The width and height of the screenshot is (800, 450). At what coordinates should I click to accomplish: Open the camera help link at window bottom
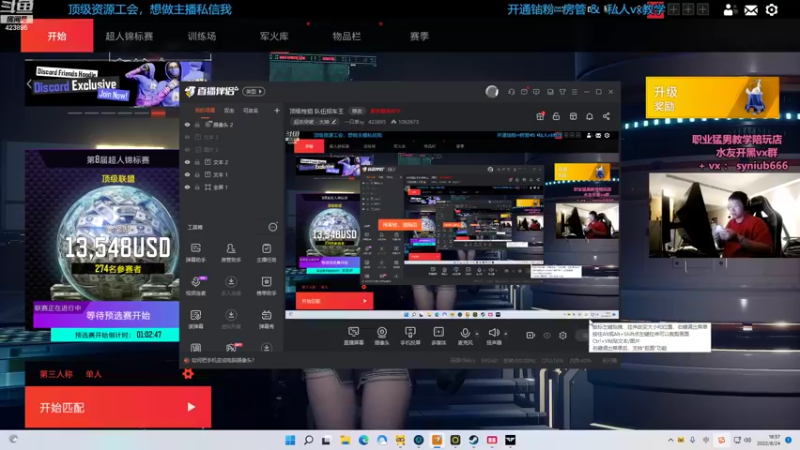click(x=222, y=360)
